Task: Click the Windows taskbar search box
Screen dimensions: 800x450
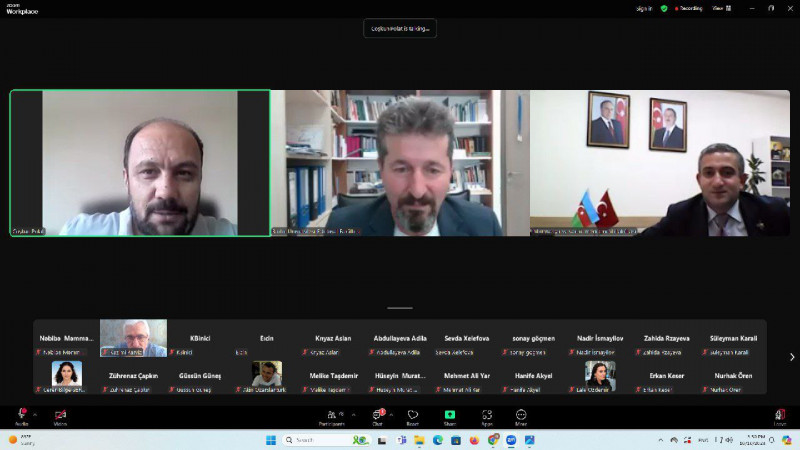Action: pos(316,440)
